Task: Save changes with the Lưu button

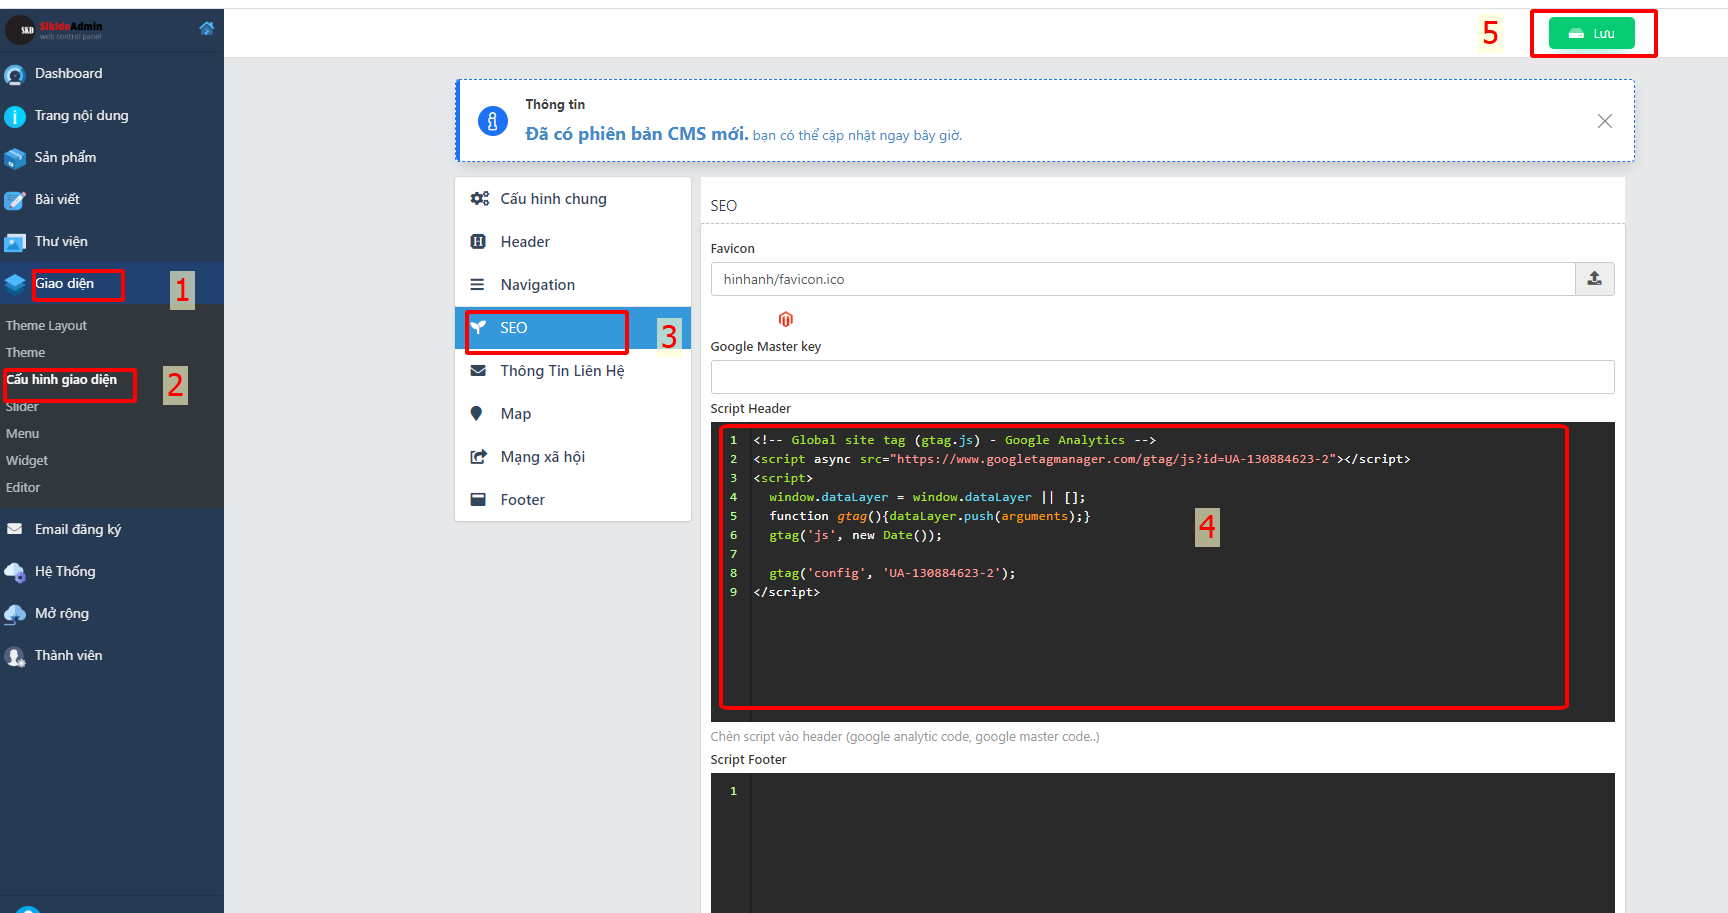Action: coord(1592,33)
